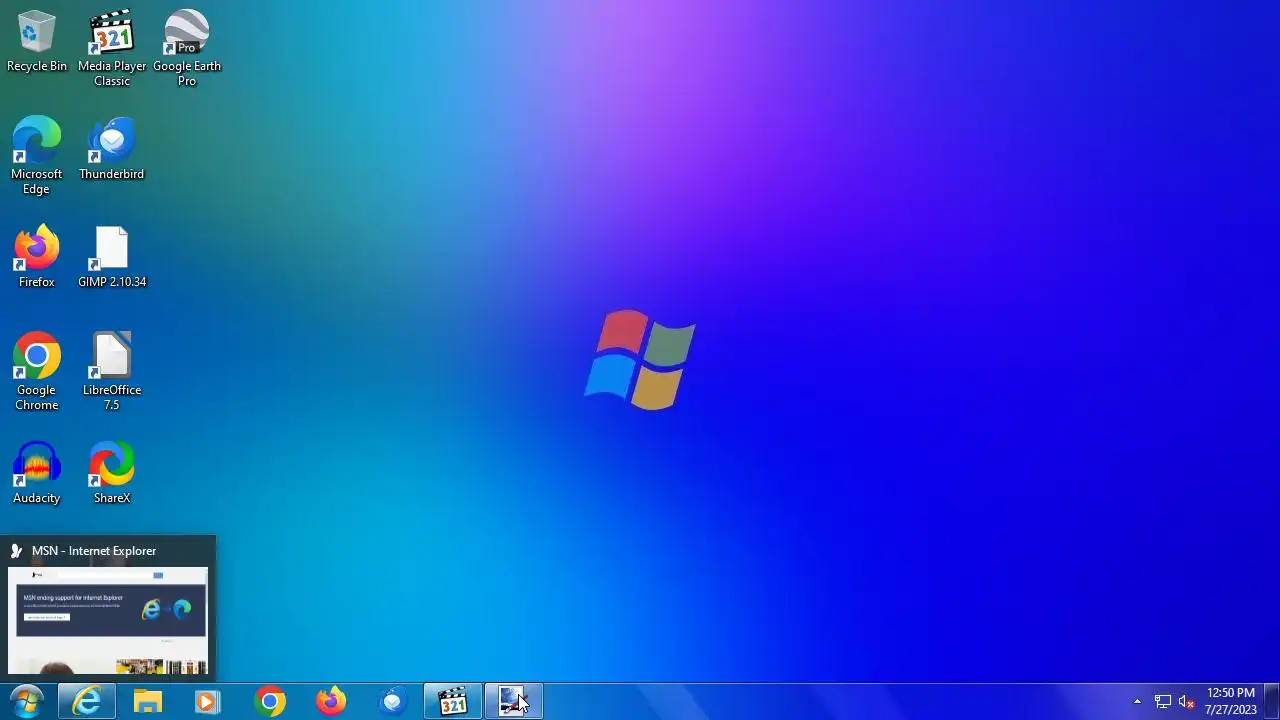Open the Windows Start menu

26,701
